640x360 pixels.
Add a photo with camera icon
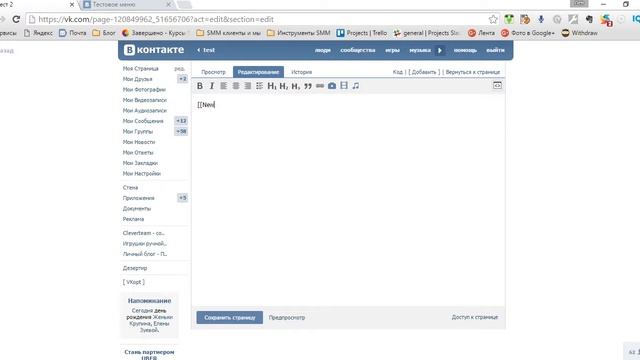click(x=332, y=86)
